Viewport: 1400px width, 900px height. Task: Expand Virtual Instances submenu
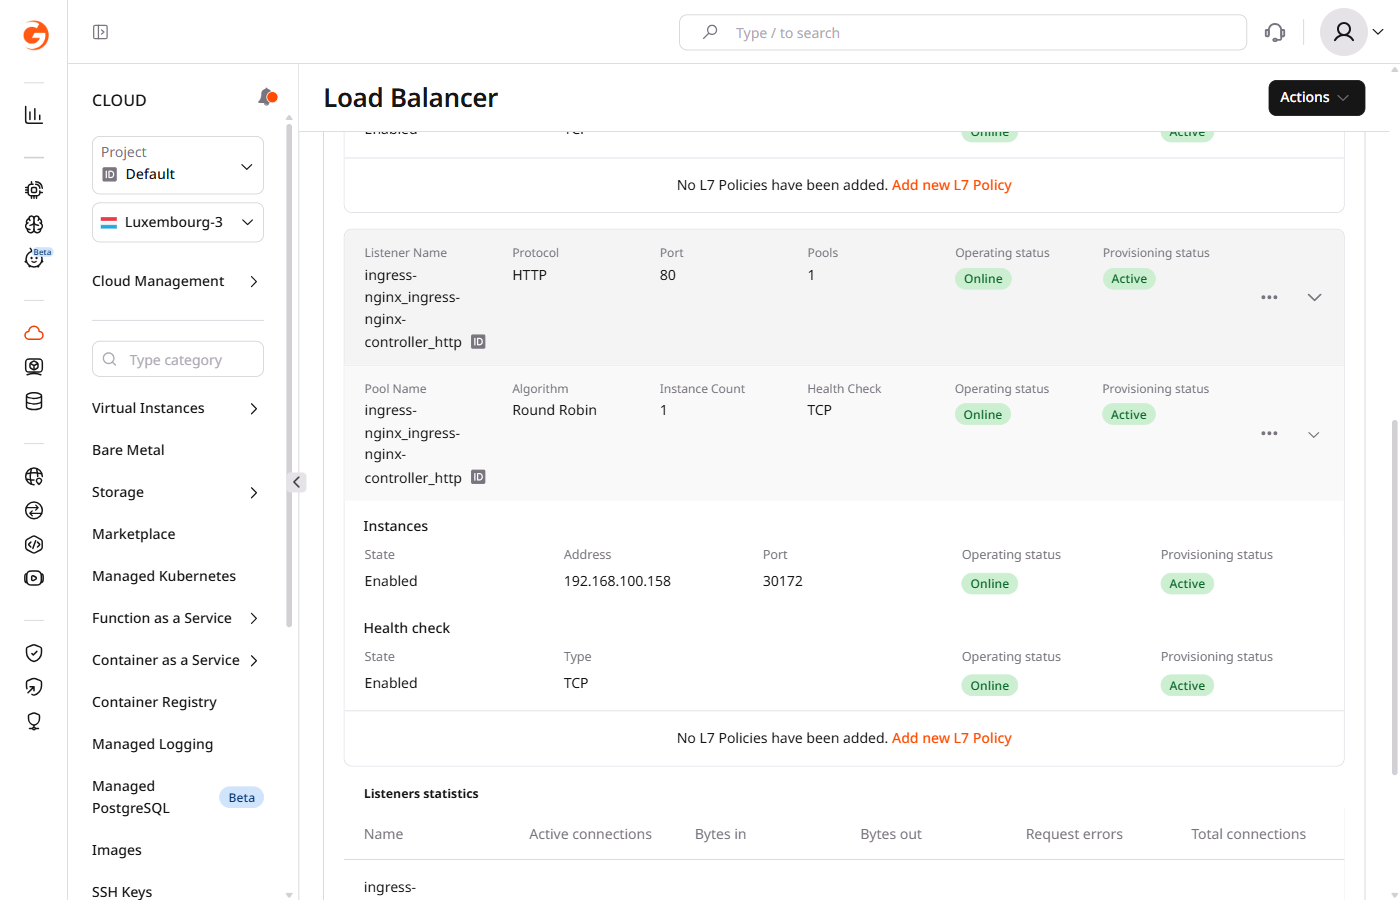254,408
